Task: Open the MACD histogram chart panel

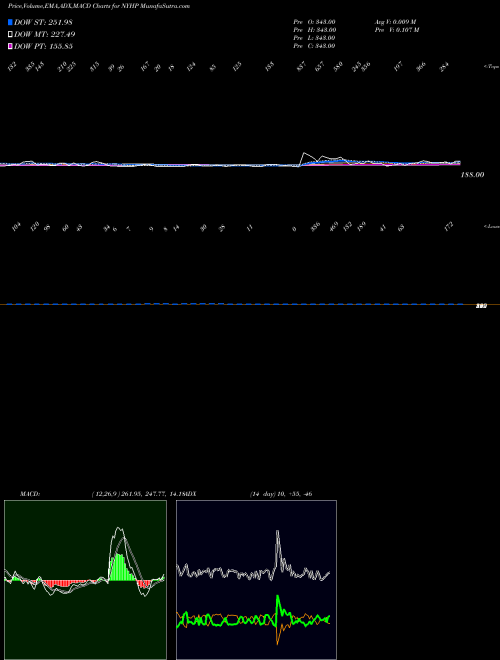Action: pyautogui.click(x=85, y=580)
